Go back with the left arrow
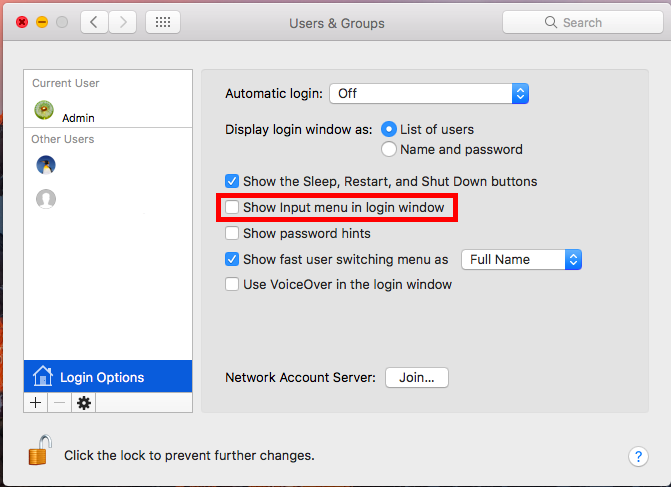This screenshot has width=671, height=487. point(95,22)
